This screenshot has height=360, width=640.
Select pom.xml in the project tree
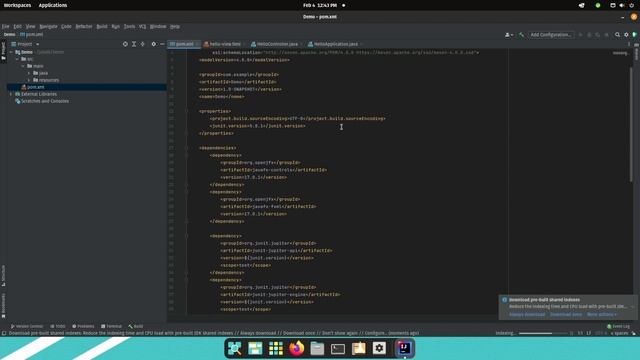[87, 87]
